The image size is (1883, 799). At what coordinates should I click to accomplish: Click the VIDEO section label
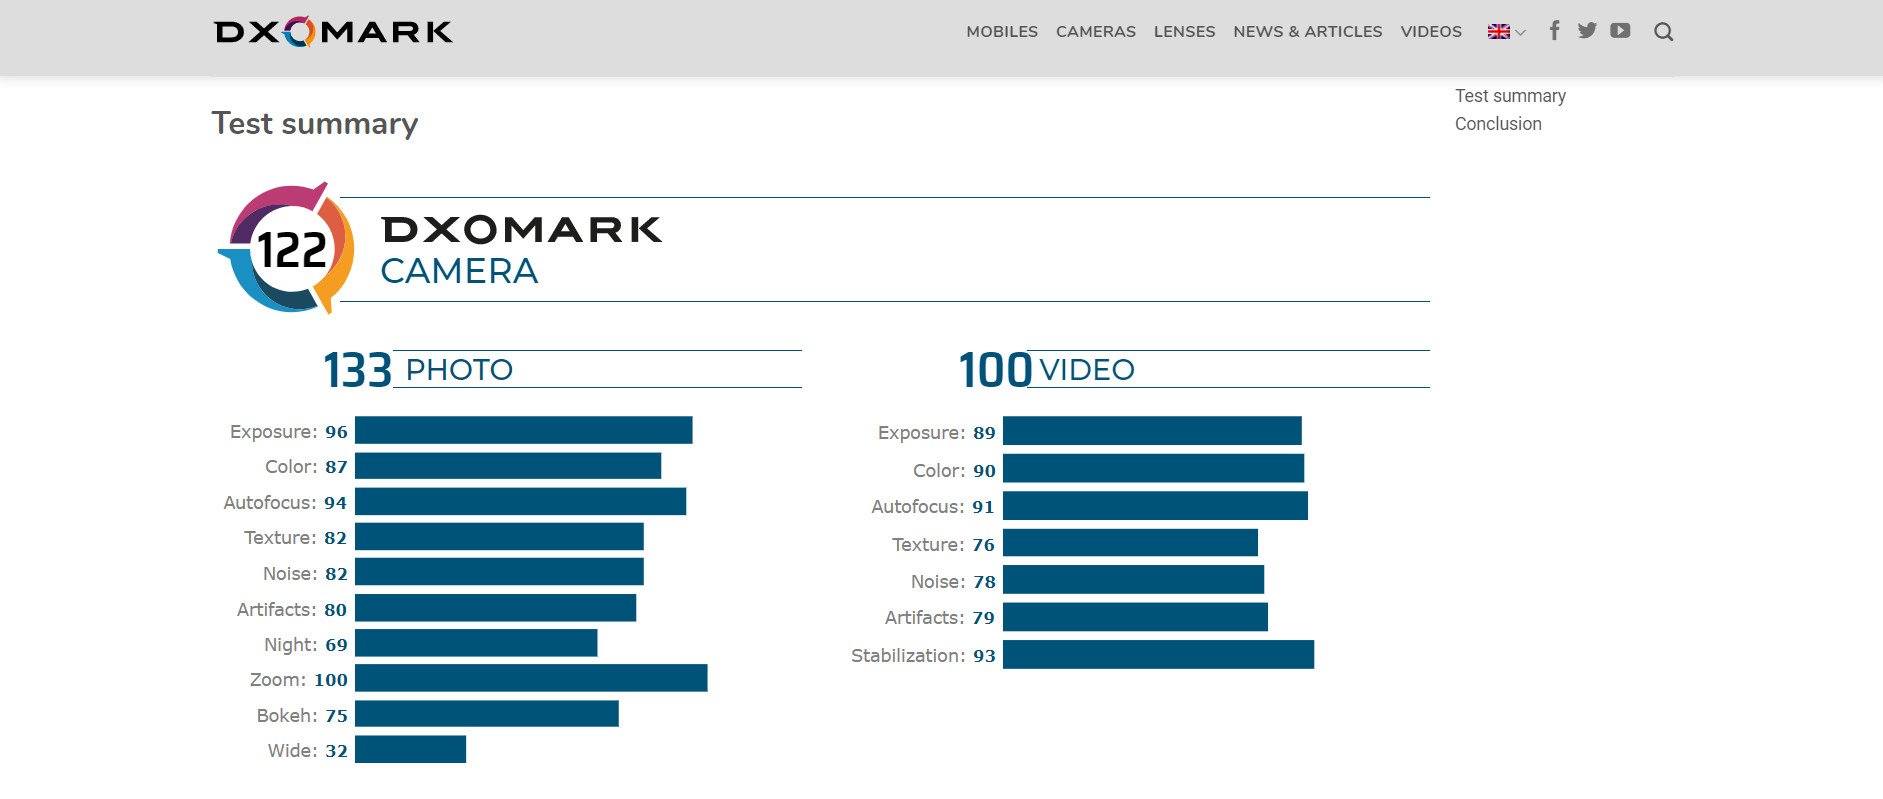[x=1087, y=370]
